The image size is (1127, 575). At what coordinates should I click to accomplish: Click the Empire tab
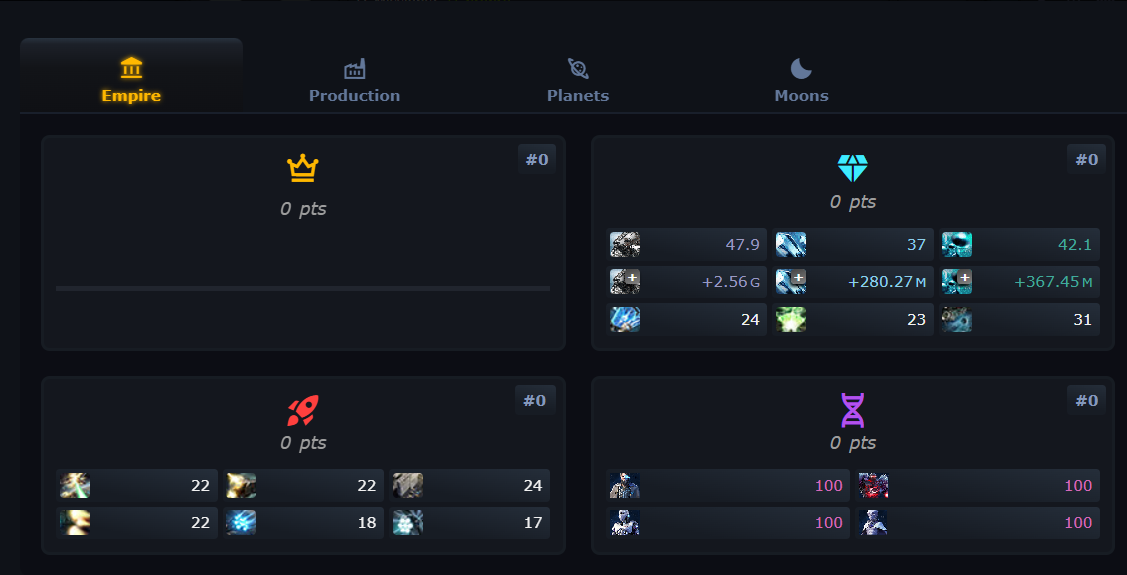[x=131, y=81]
